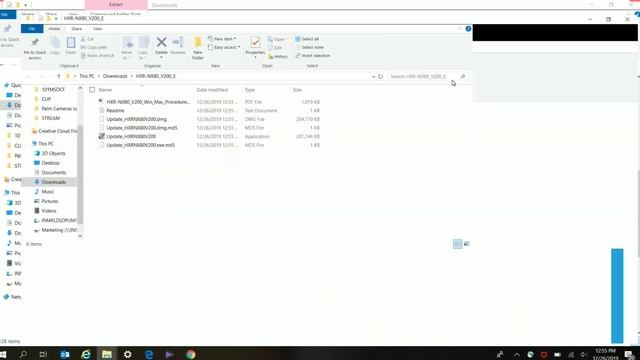Expand the Delete options arrow

click(161, 58)
